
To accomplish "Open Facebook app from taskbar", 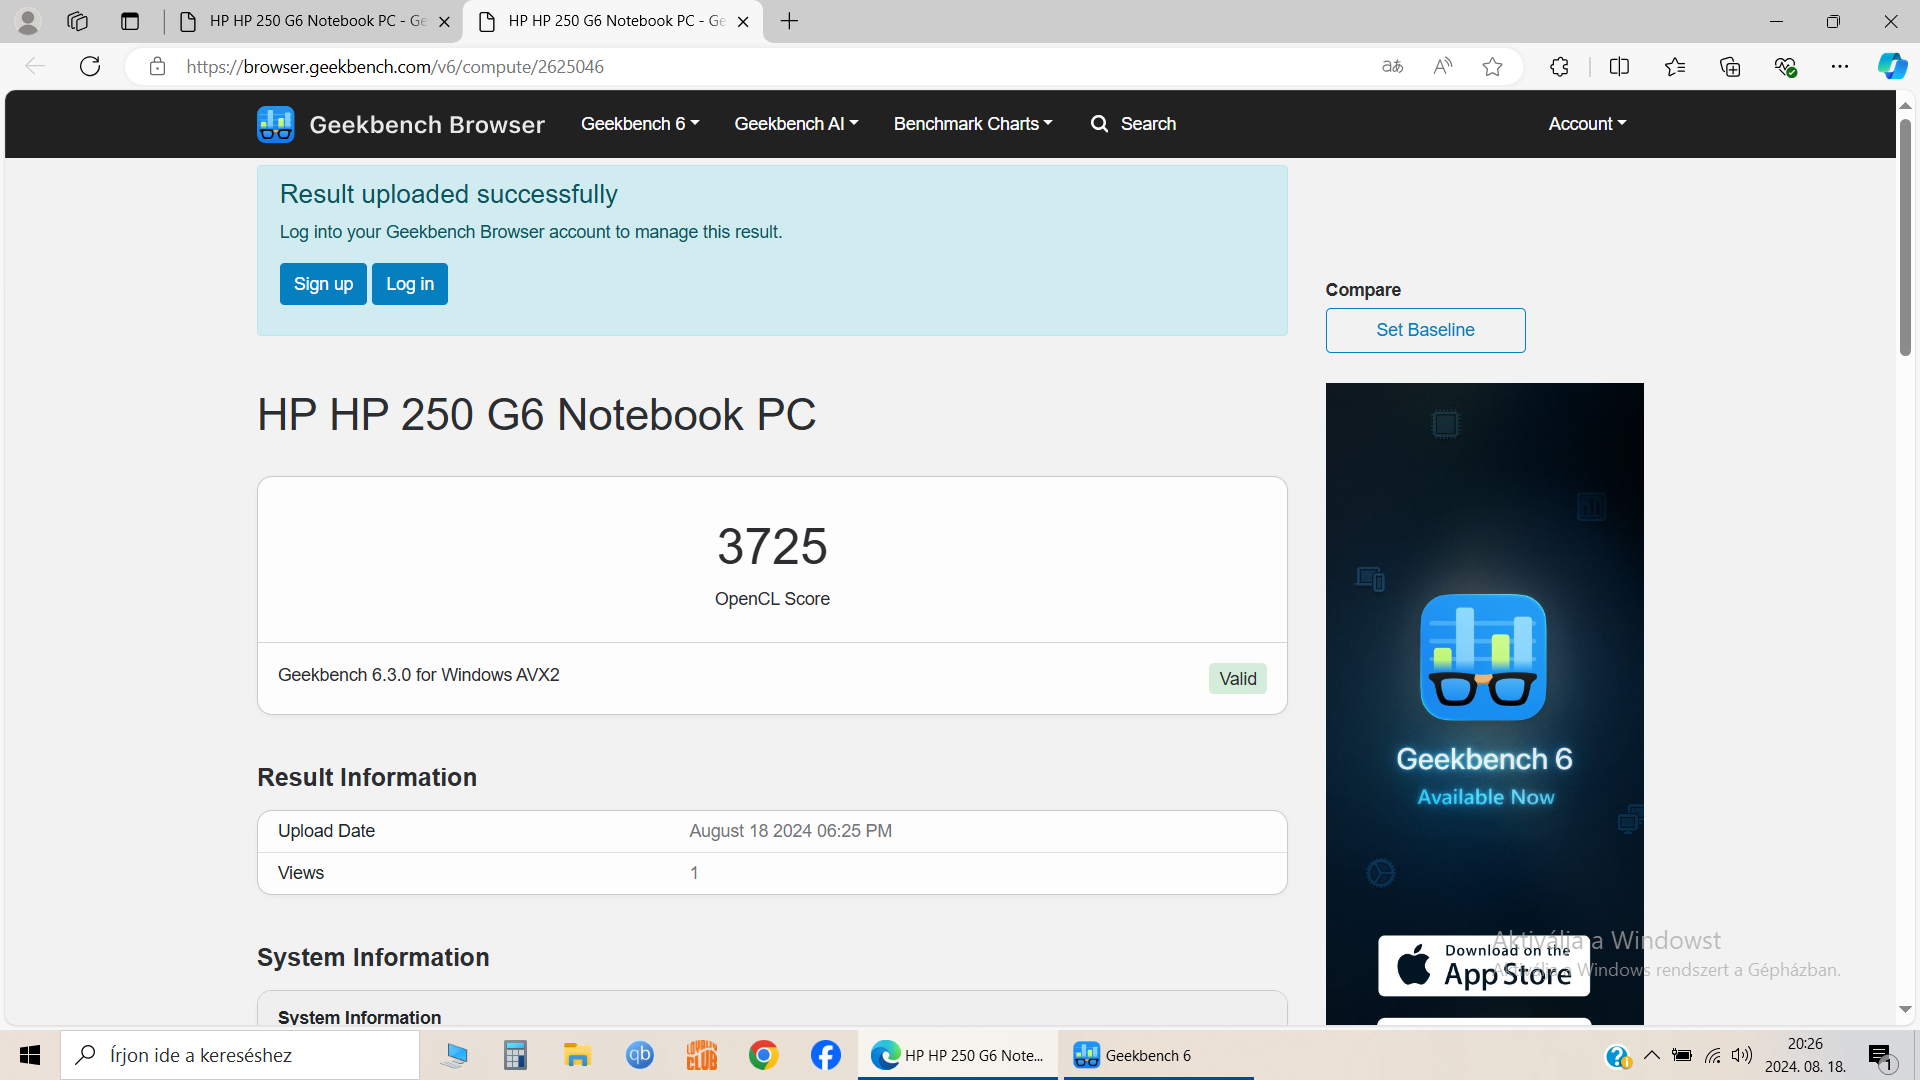I will pyautogui.click(x=825, y=1055).
